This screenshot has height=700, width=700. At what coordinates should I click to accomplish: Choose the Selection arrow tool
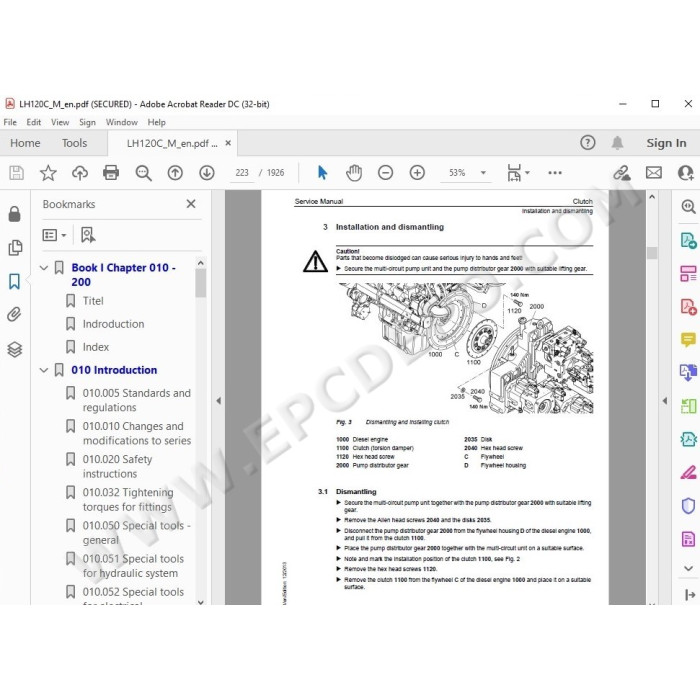click(322, 173)
